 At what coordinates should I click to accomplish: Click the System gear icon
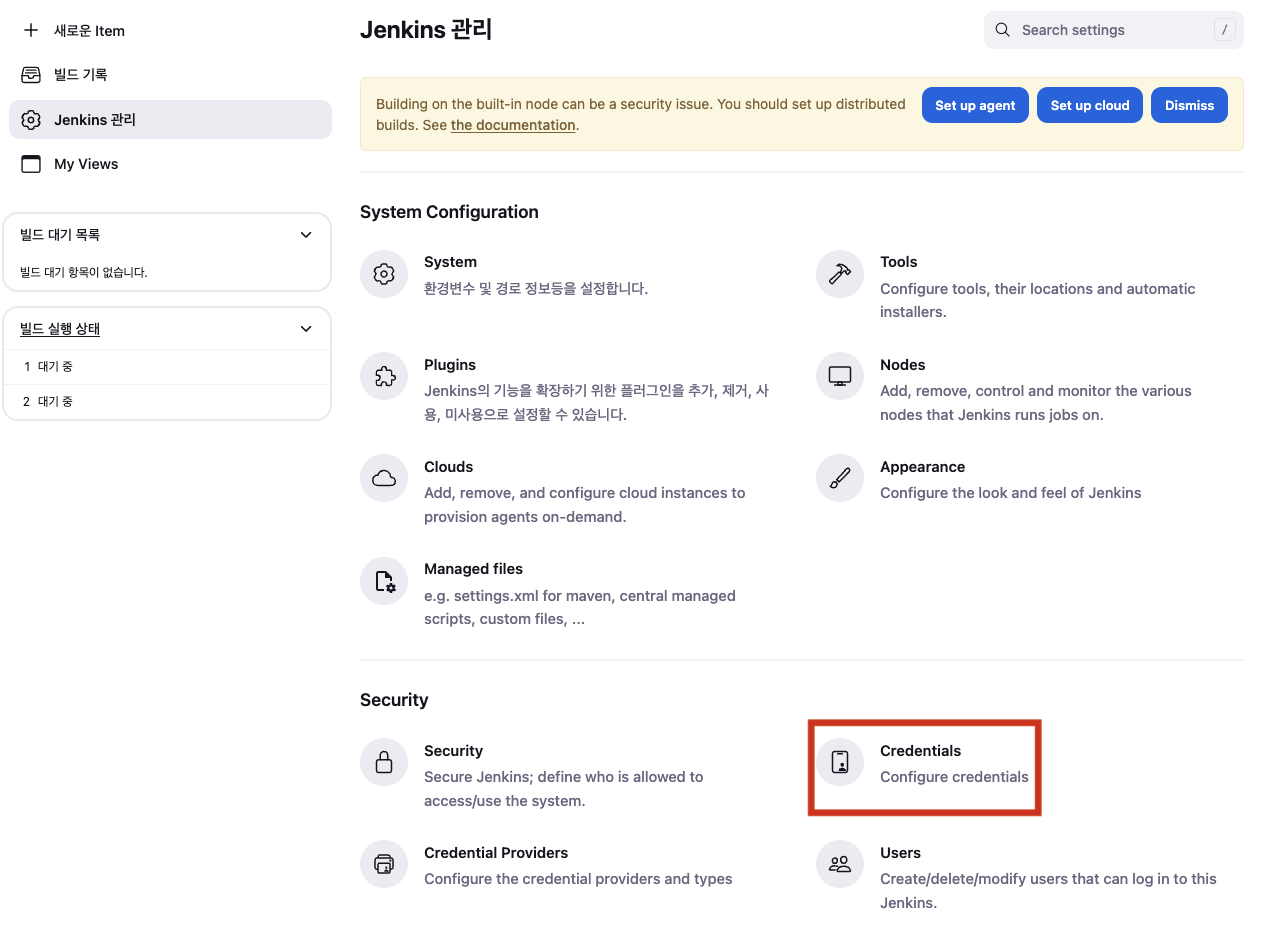pyautogui.click(x=384, y=274)
